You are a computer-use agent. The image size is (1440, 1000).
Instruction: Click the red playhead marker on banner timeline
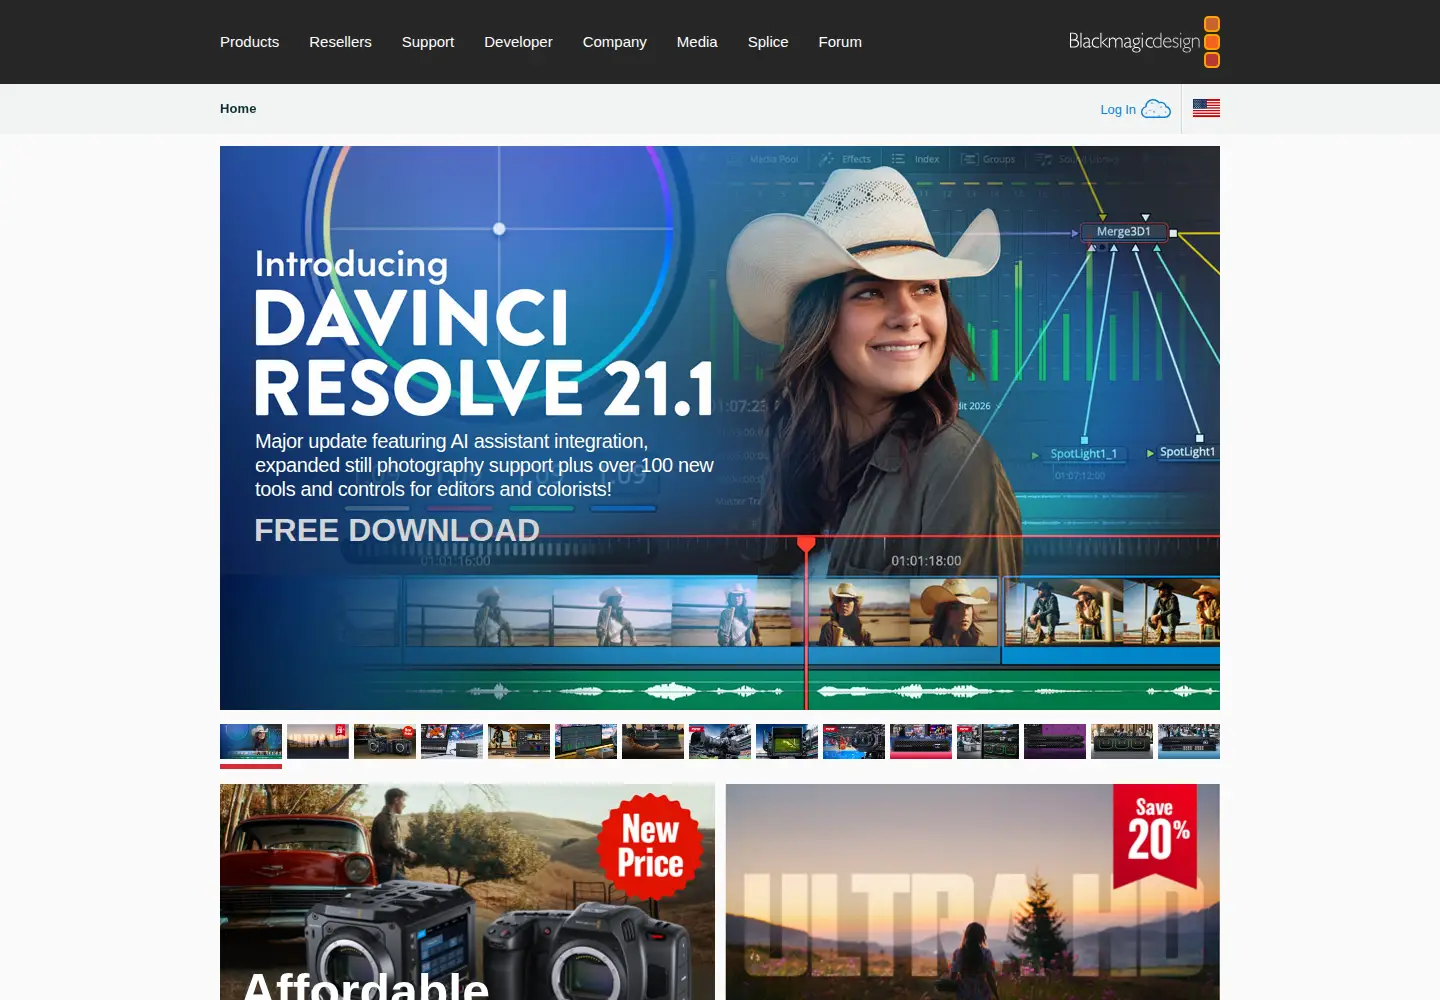[x=806, y=543]
